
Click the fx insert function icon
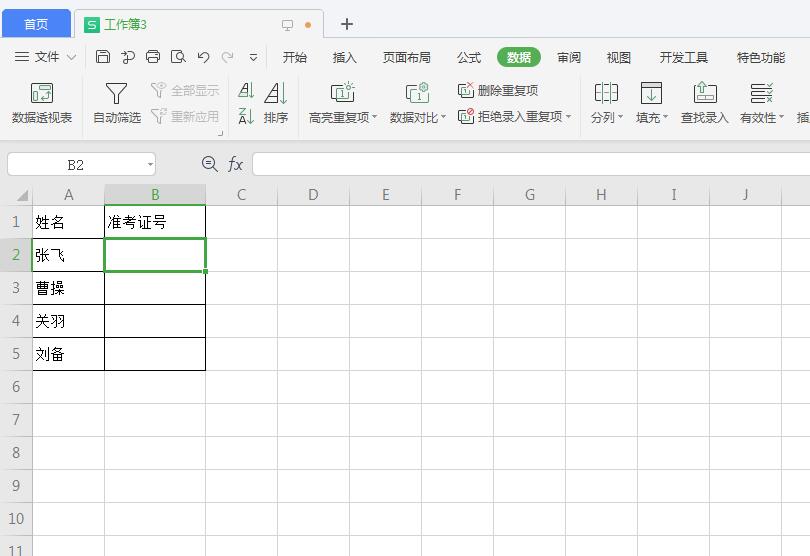coord(236,164)
